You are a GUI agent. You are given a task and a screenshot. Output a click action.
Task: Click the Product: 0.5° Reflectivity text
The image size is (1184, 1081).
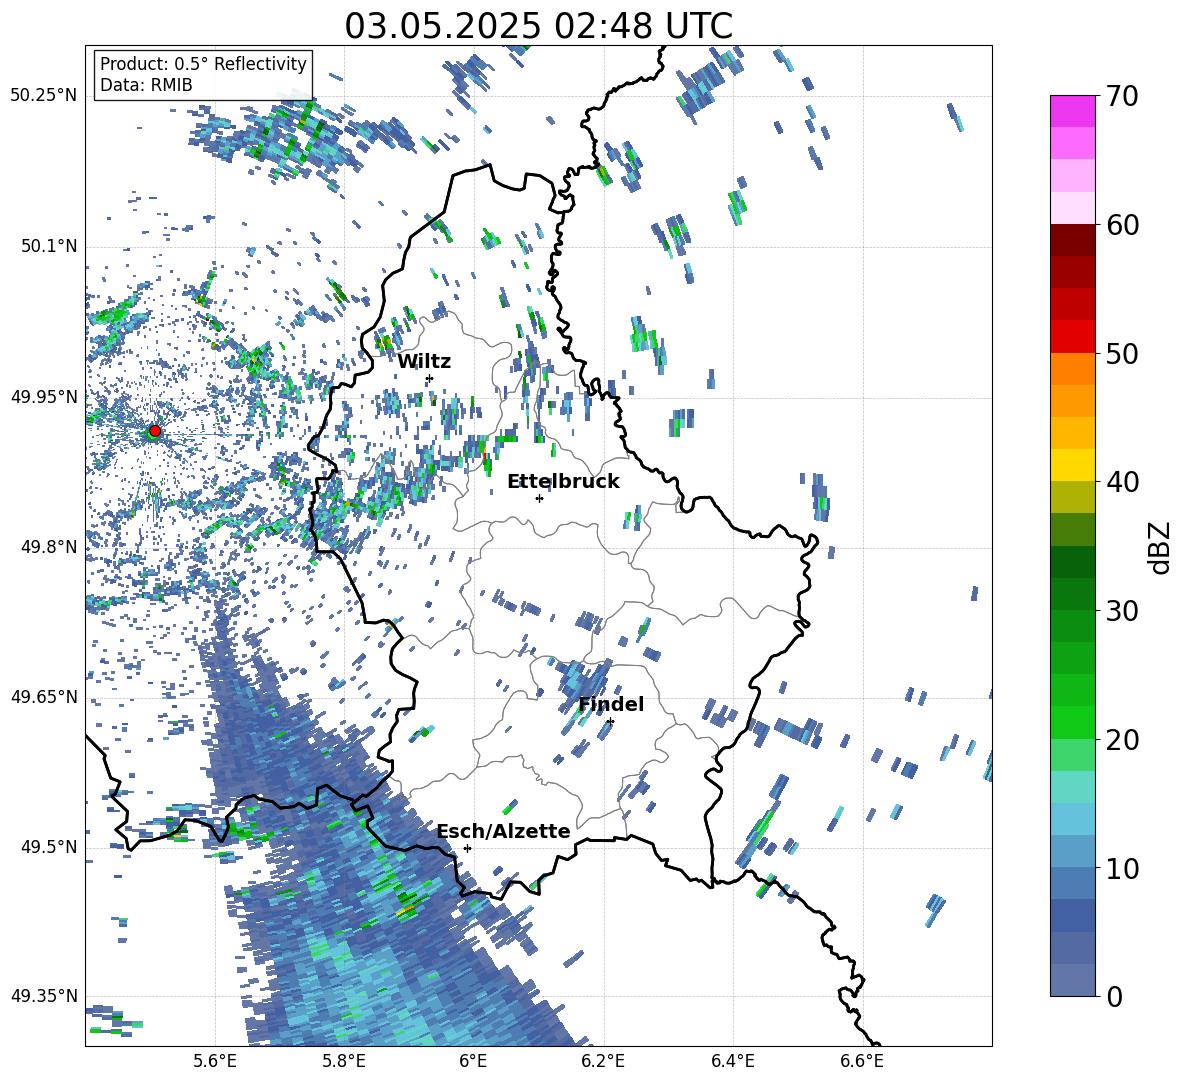(x=203, y=64)
